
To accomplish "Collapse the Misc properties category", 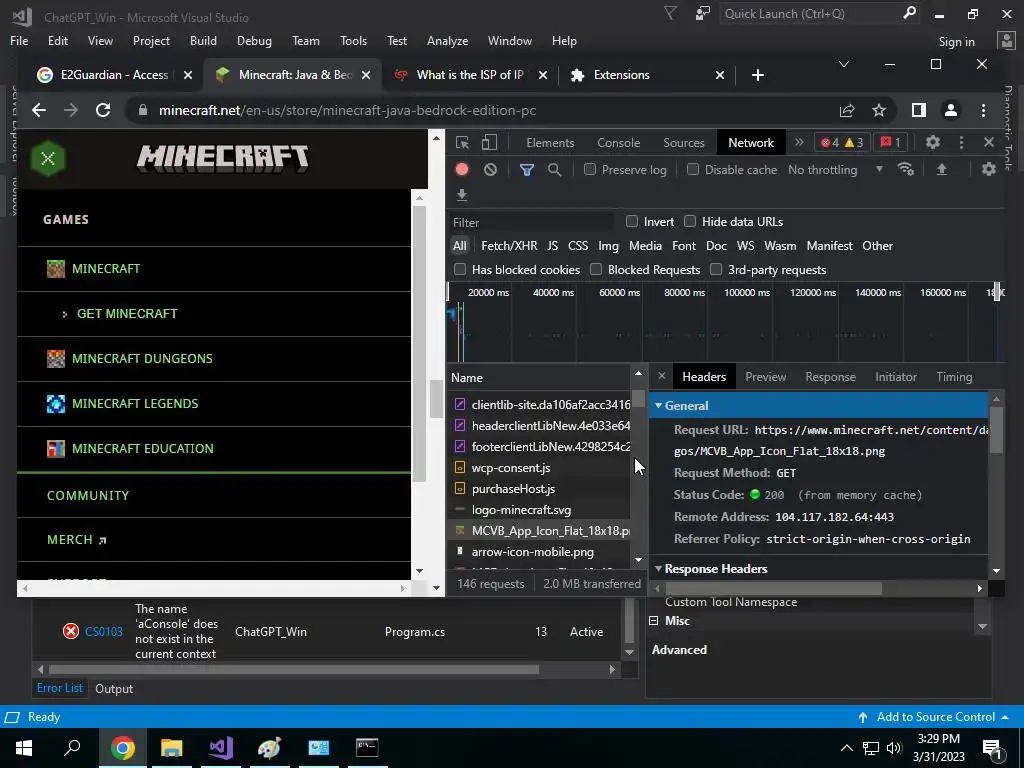I will 654,621.
